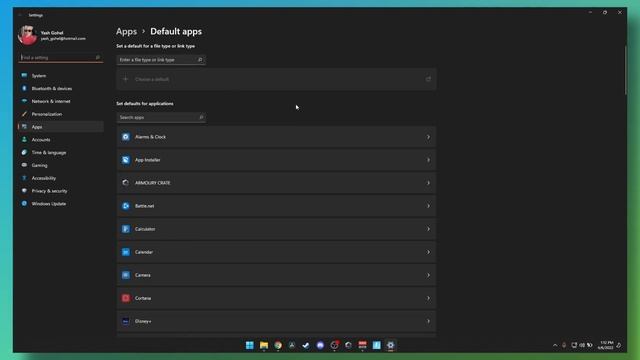Expand ARMOURY CRATE defaults chevron

tap(428, 183)
